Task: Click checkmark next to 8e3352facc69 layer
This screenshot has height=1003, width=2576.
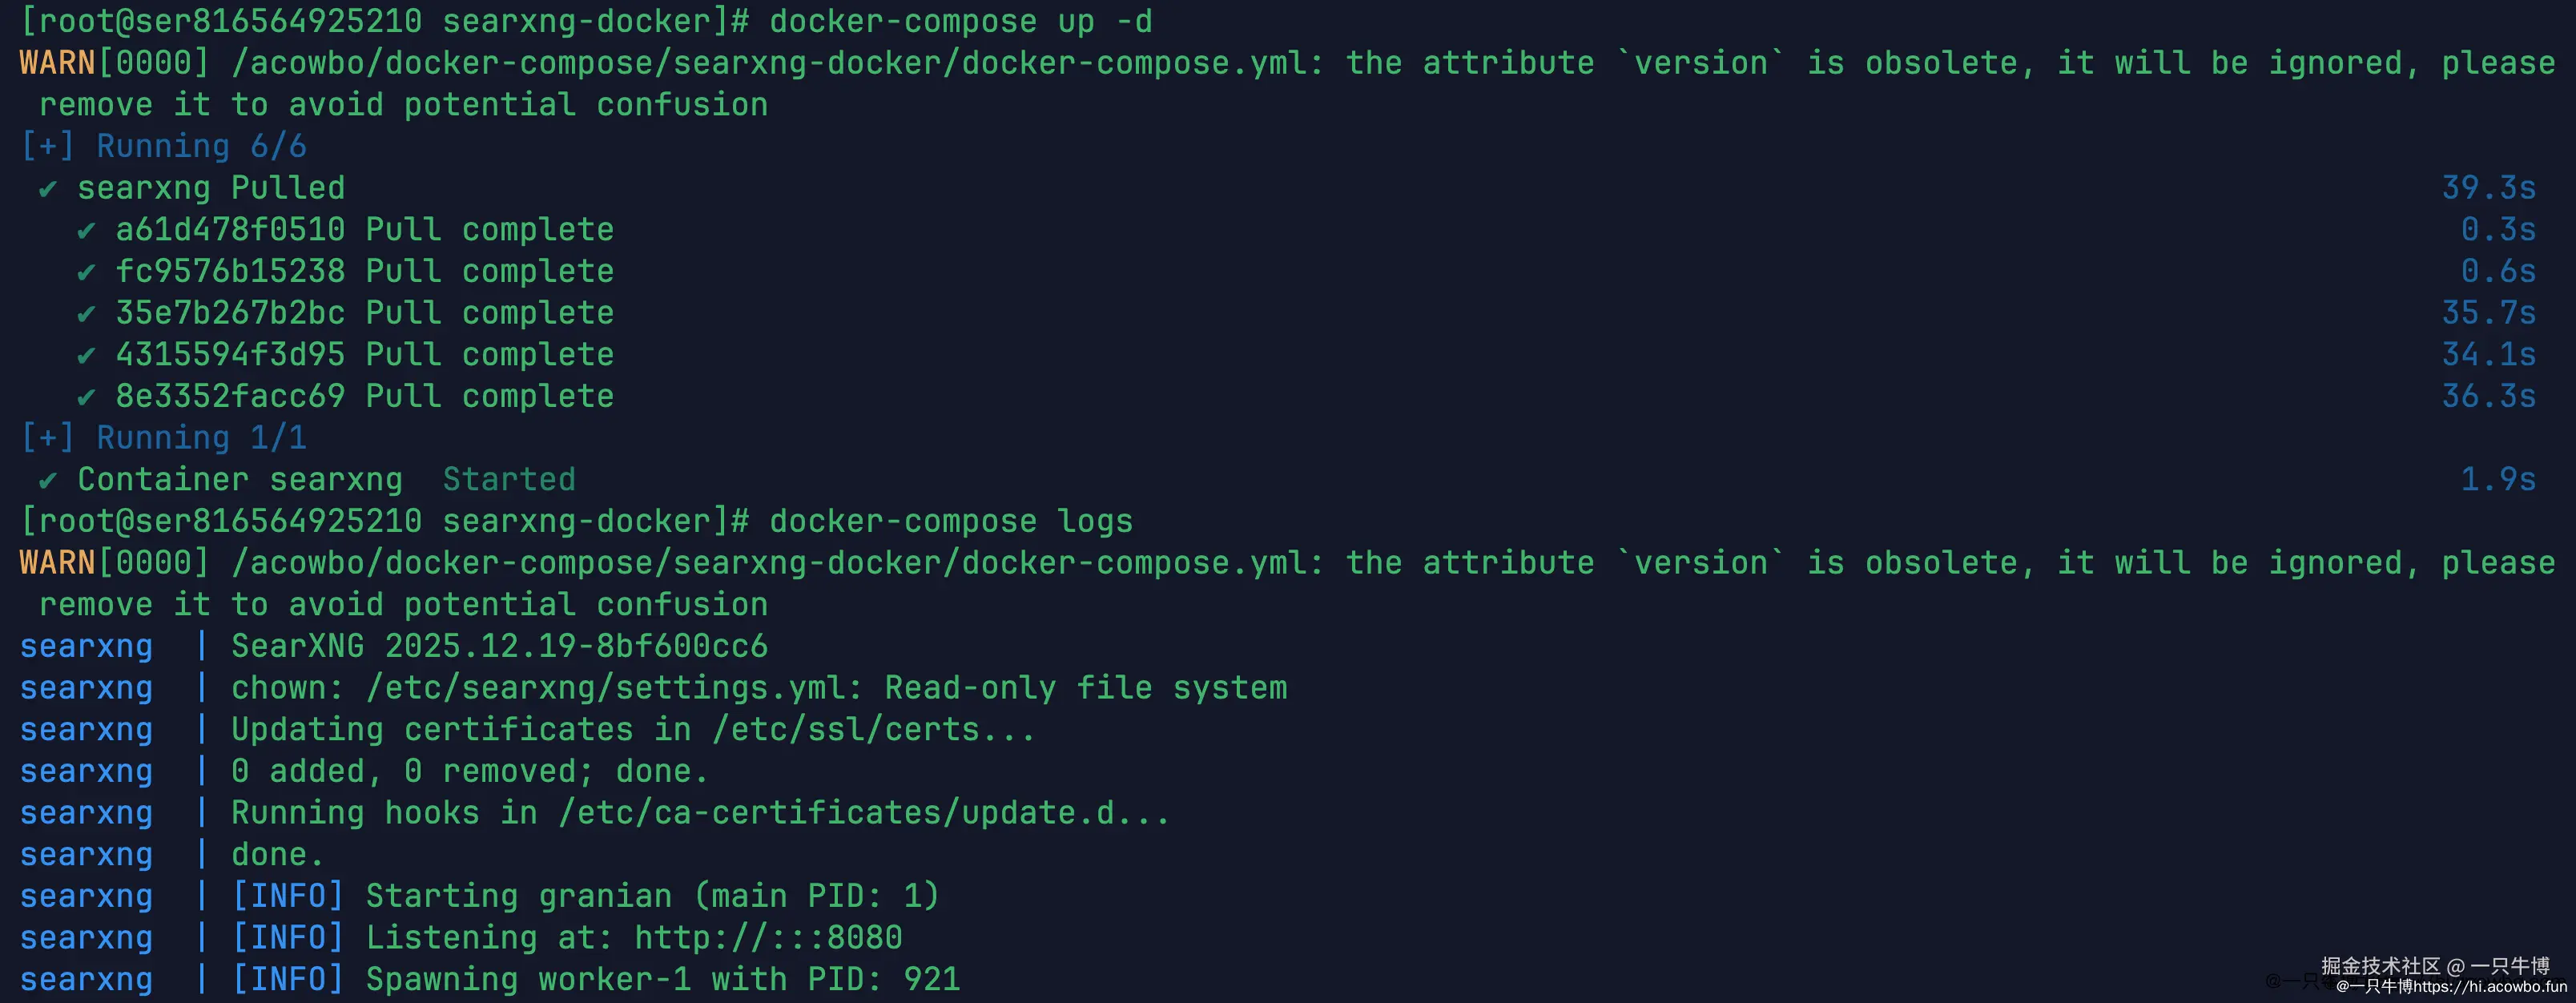Action: click(x=86, y=397)
